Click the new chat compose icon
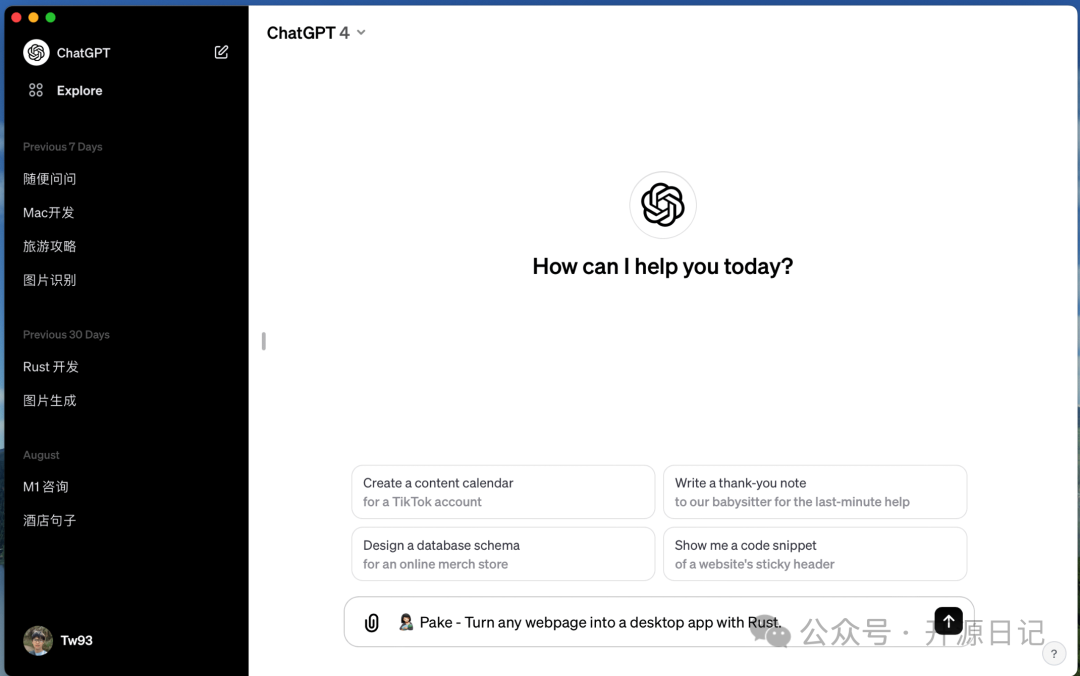The width and height of the screenshot is (1080, 676). point(221,52)
